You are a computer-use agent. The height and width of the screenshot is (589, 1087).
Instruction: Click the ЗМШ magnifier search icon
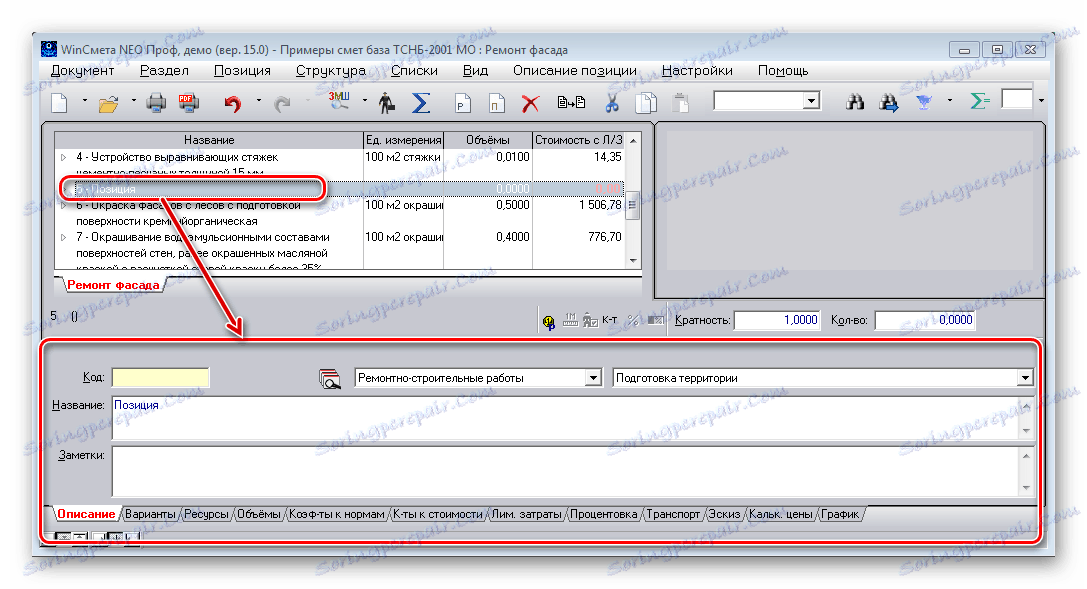pos(339,101)
